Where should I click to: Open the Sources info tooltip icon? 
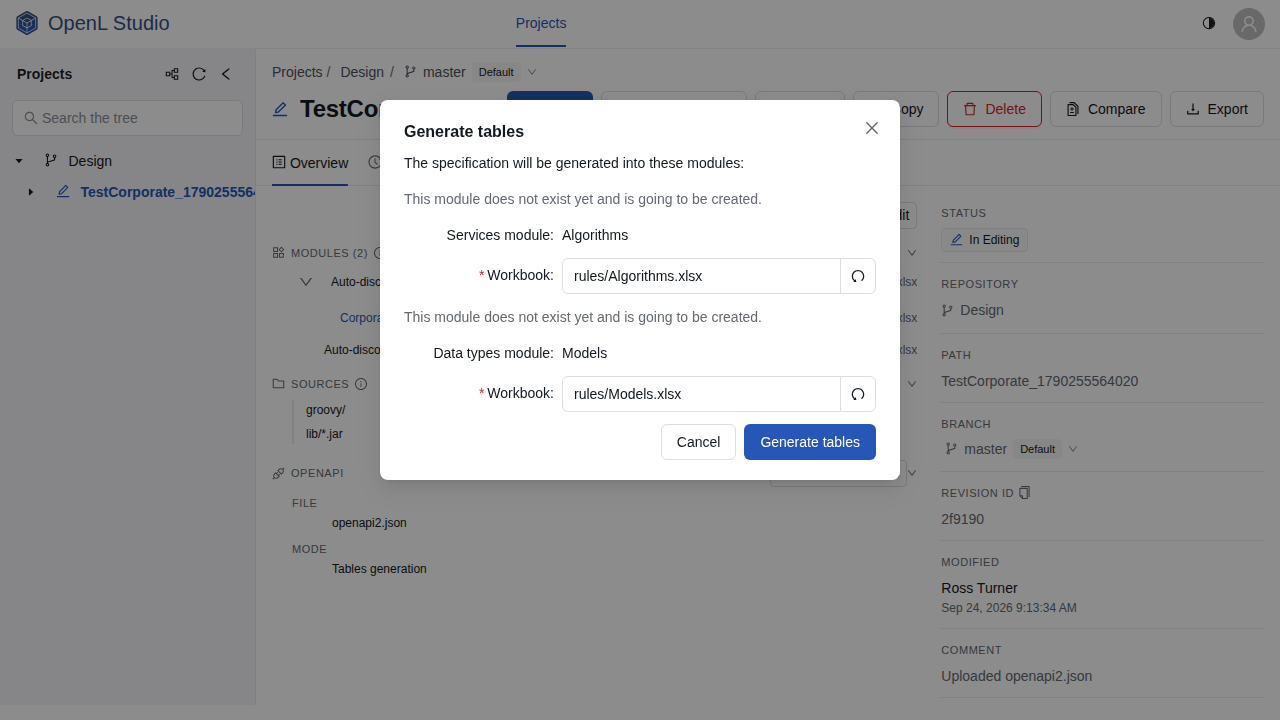pyautogui.click(x=361, y=384)
